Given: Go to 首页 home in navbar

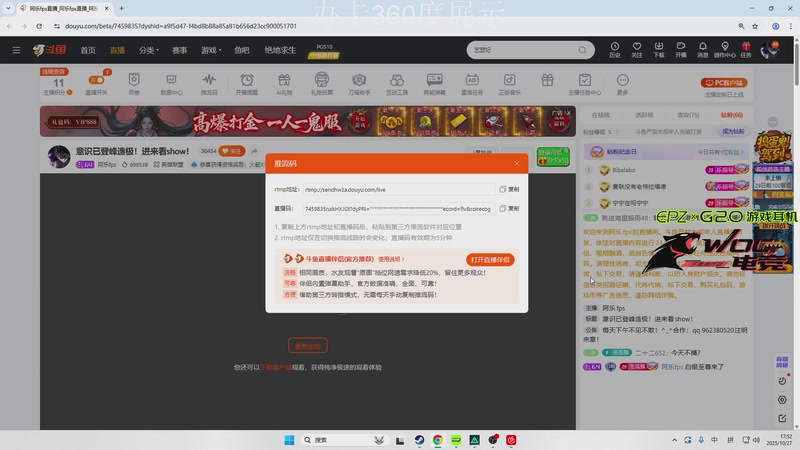Looking at the screenshot, I should click(88, 50).
